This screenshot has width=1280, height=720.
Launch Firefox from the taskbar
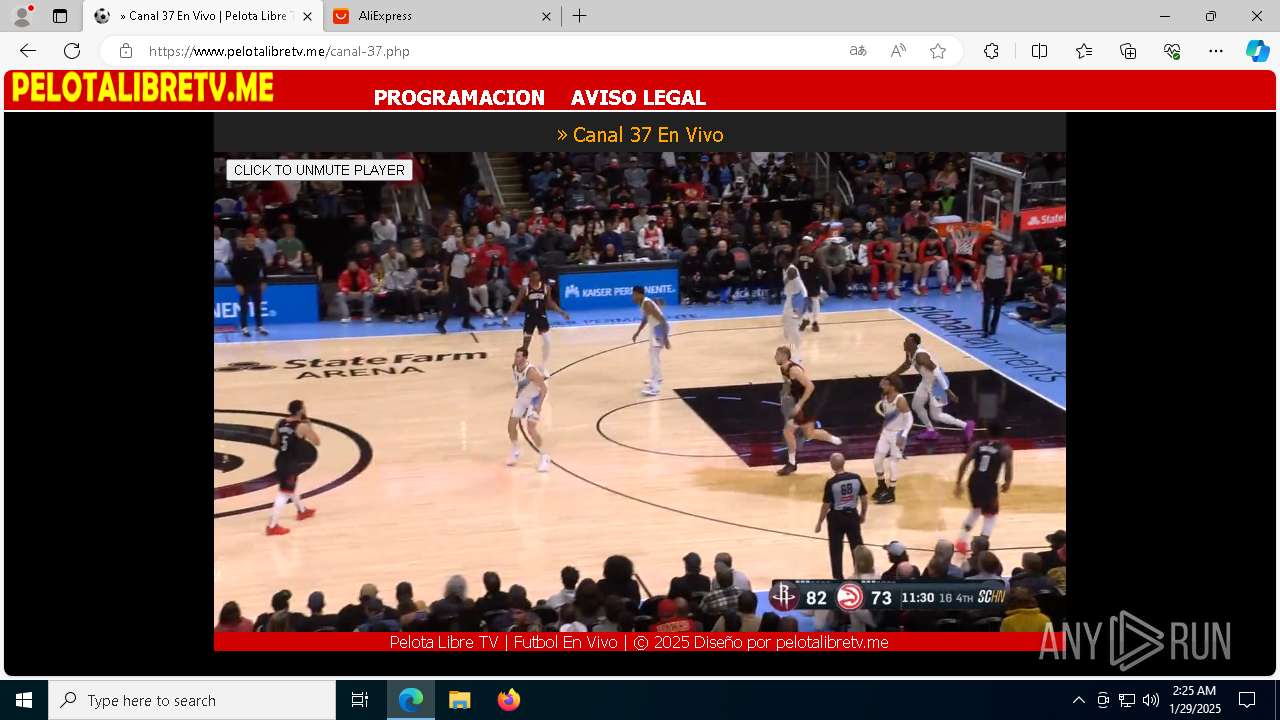click(508, 700)
